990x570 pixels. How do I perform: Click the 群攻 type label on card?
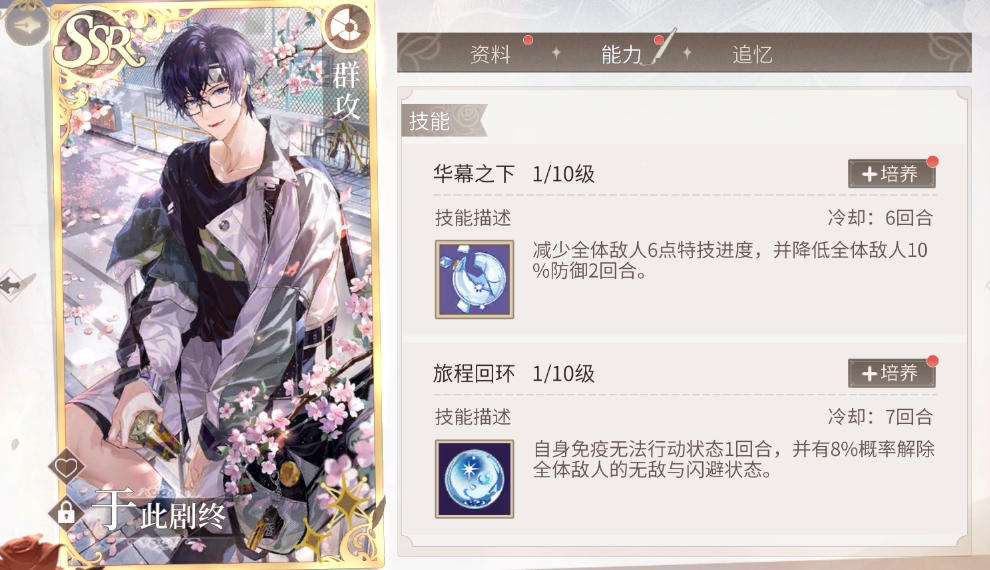click(x=346, y=91)
